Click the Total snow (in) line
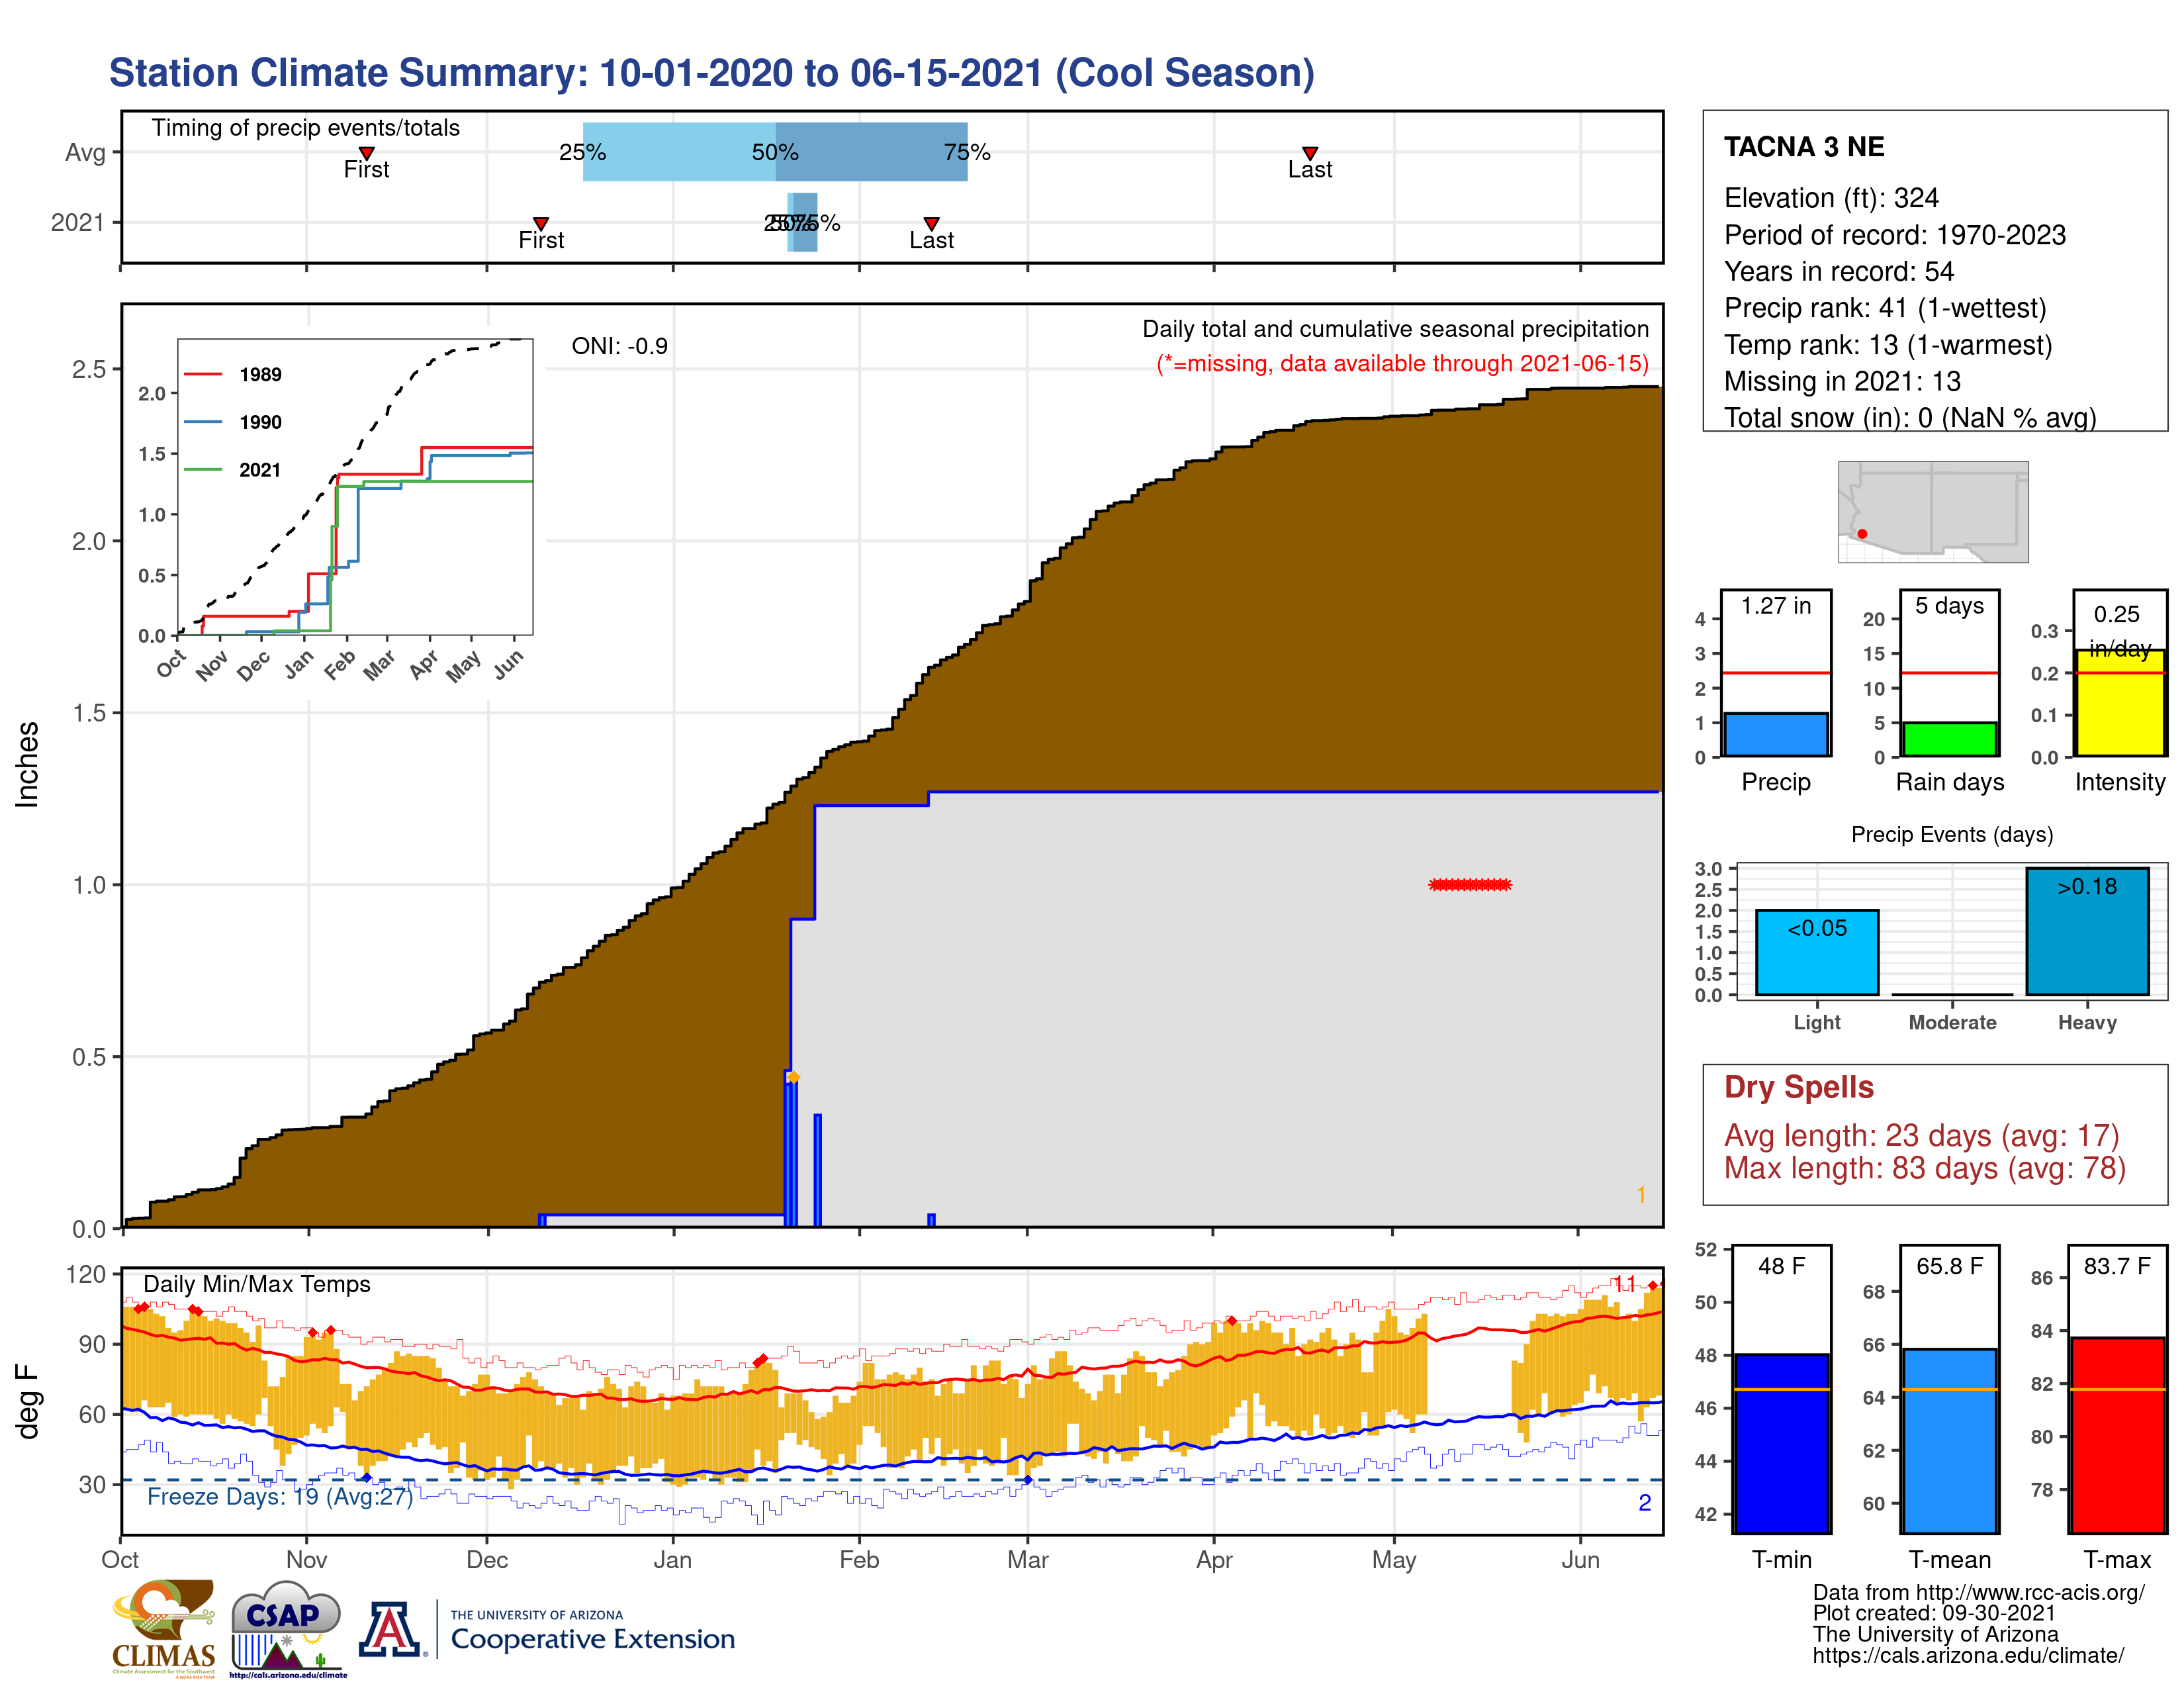 click(x=1910, y=418)
